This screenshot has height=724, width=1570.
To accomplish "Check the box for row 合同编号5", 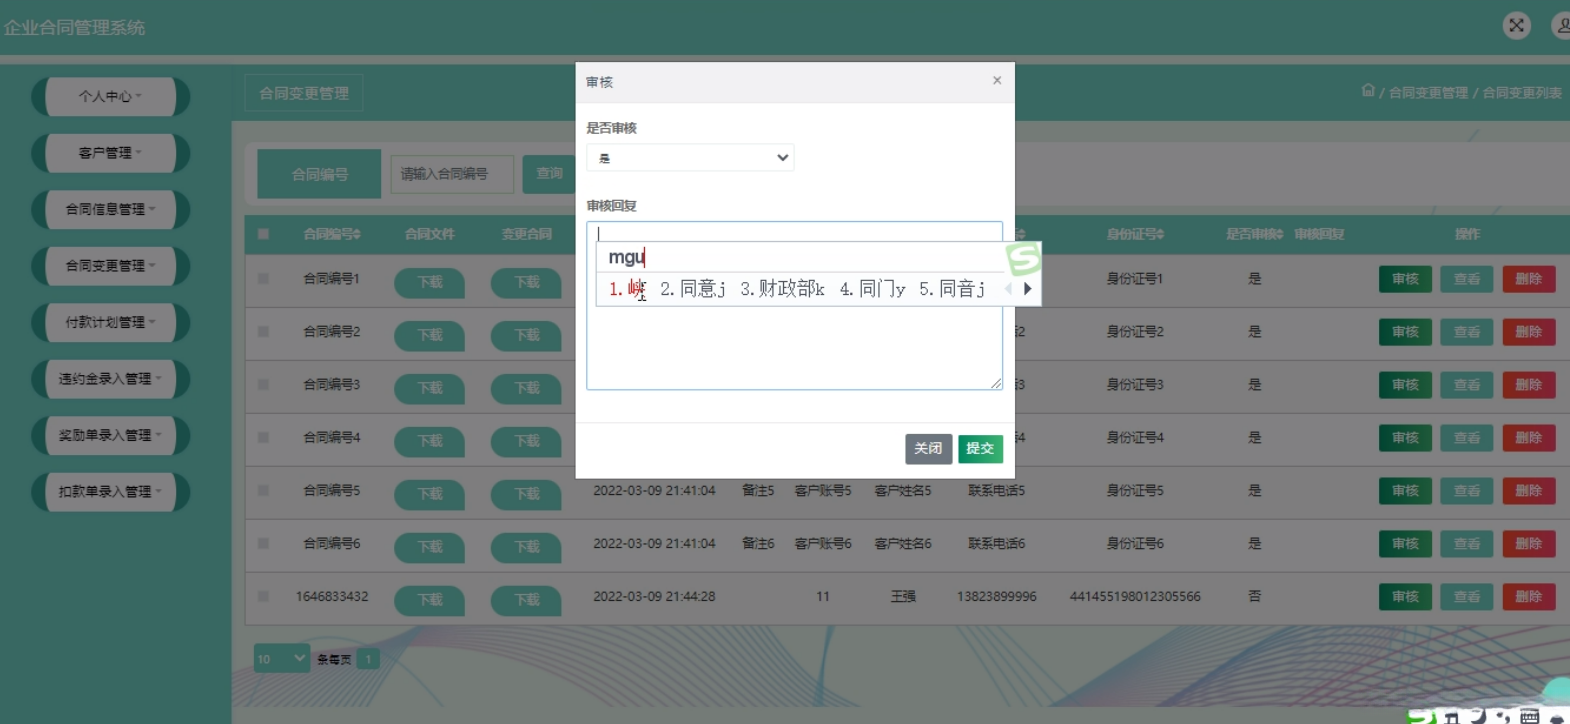I will [x=263, y=491].
